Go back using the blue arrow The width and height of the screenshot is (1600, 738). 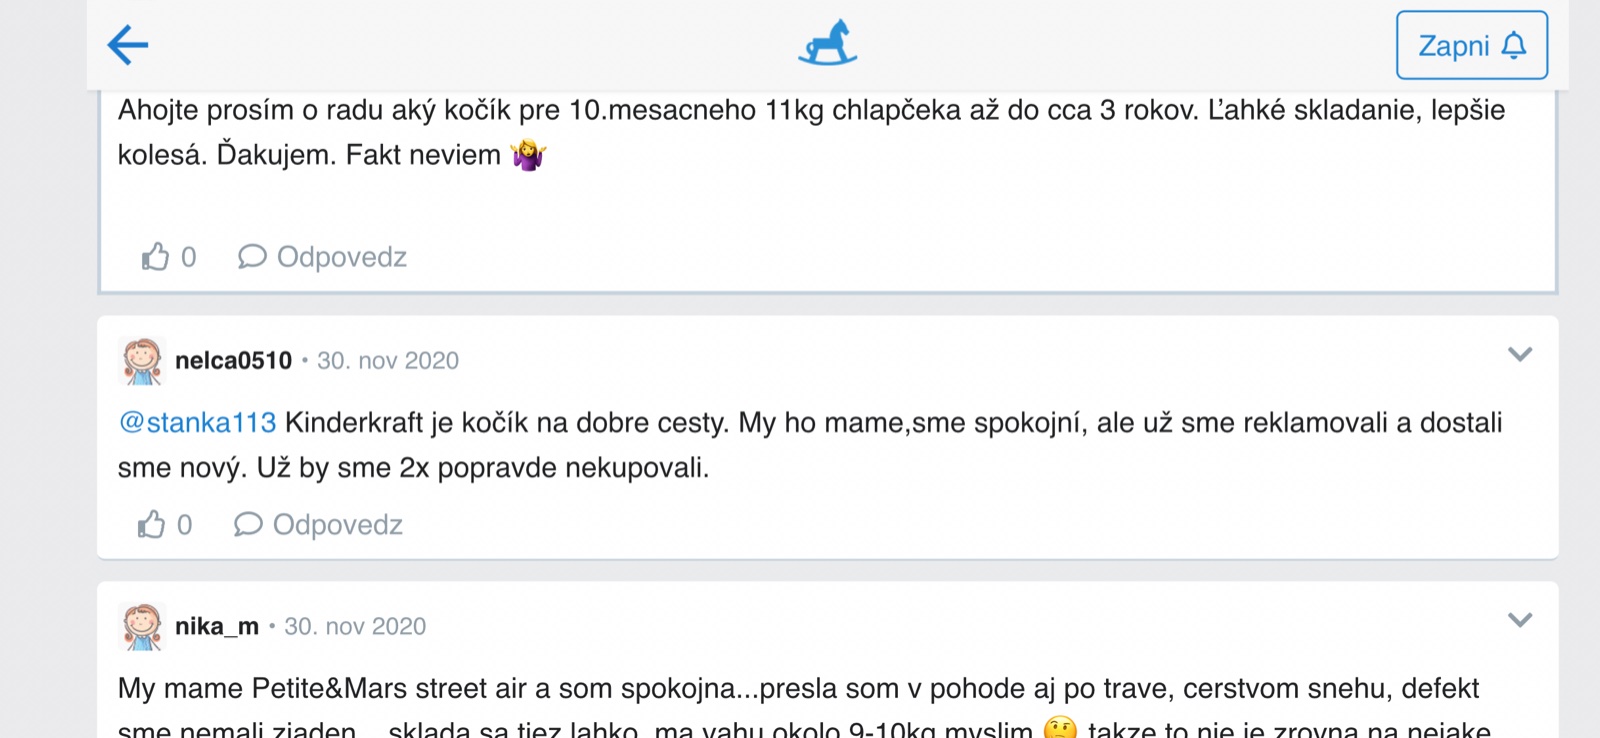128,45
